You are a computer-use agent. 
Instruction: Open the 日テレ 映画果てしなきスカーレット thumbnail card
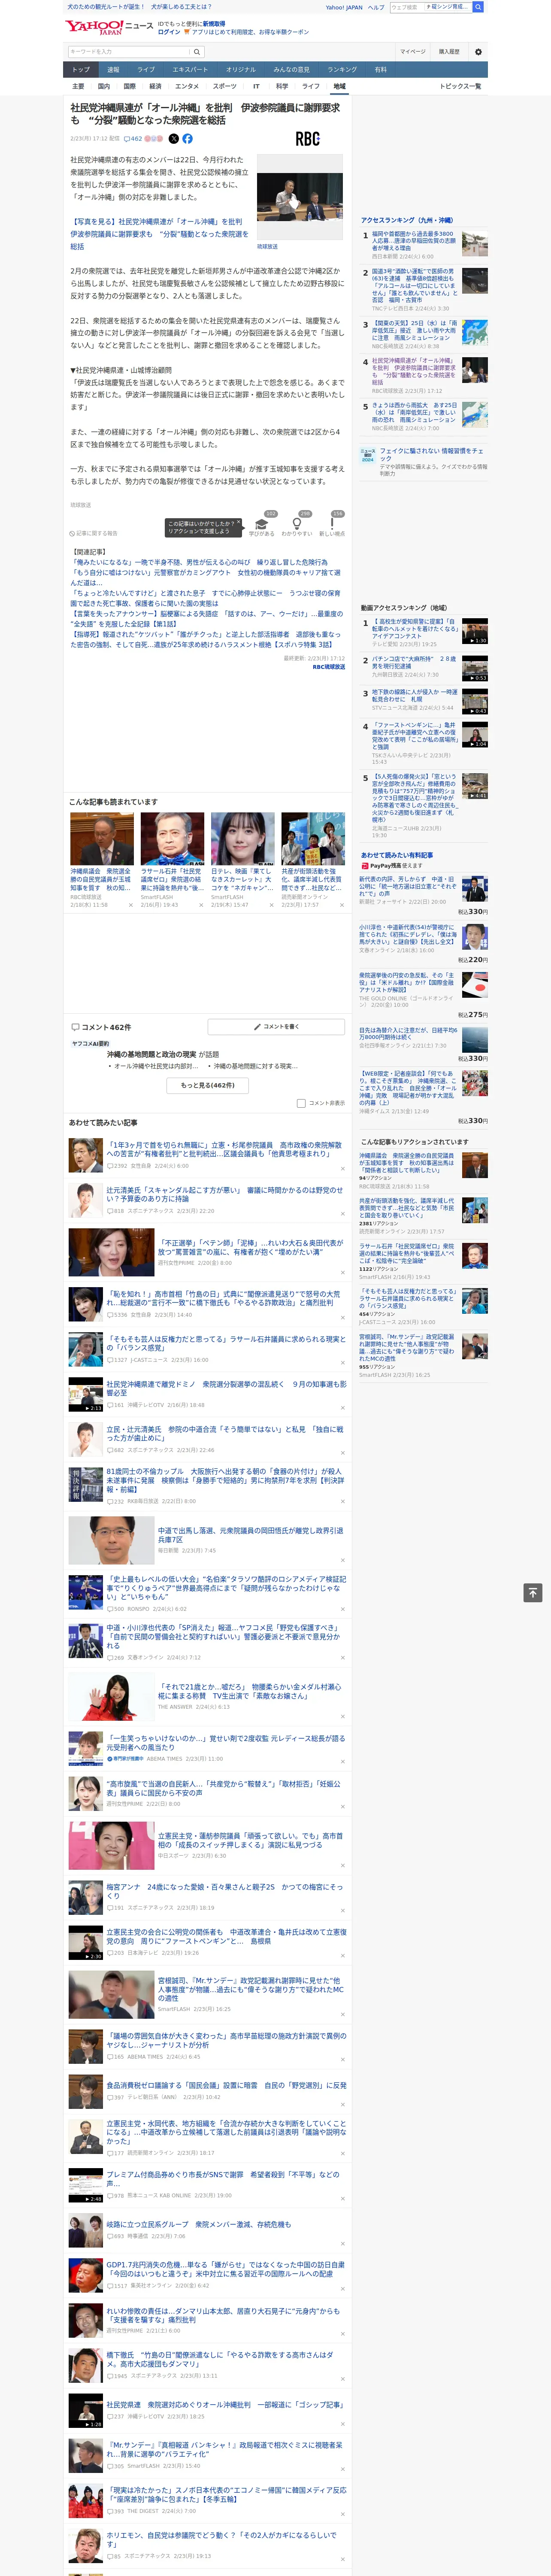(x=242, y=838)
